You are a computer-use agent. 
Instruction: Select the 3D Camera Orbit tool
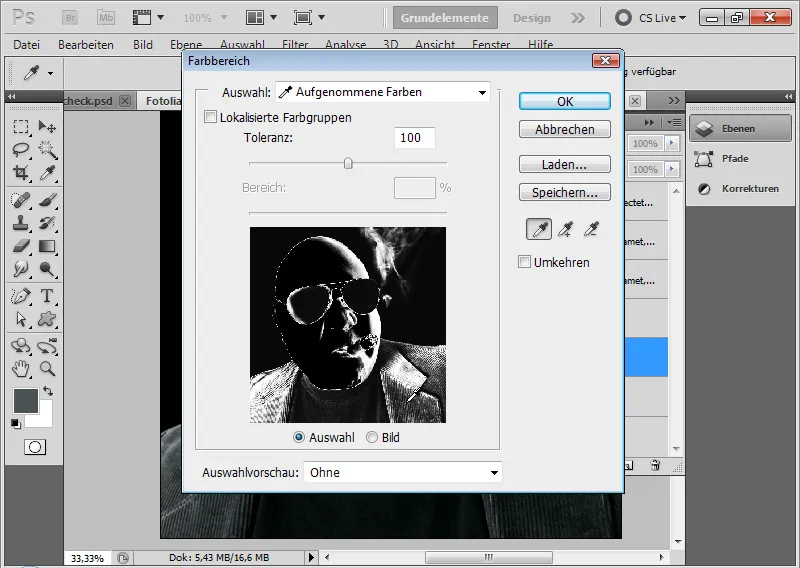pos(47,345)
